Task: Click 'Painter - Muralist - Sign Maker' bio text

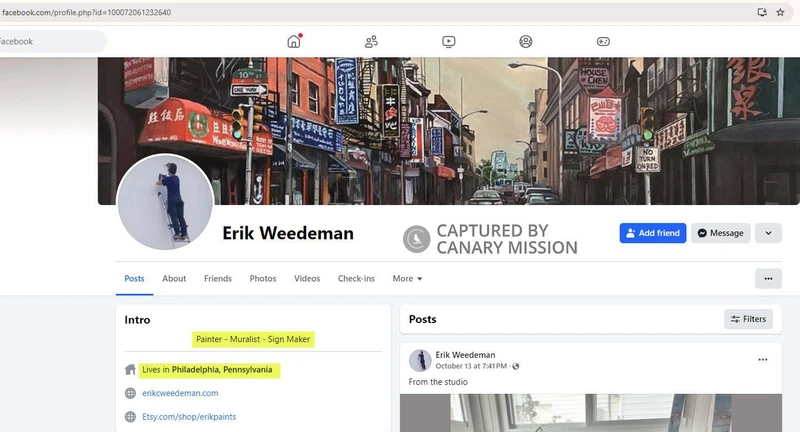Action: click(253, 339)
